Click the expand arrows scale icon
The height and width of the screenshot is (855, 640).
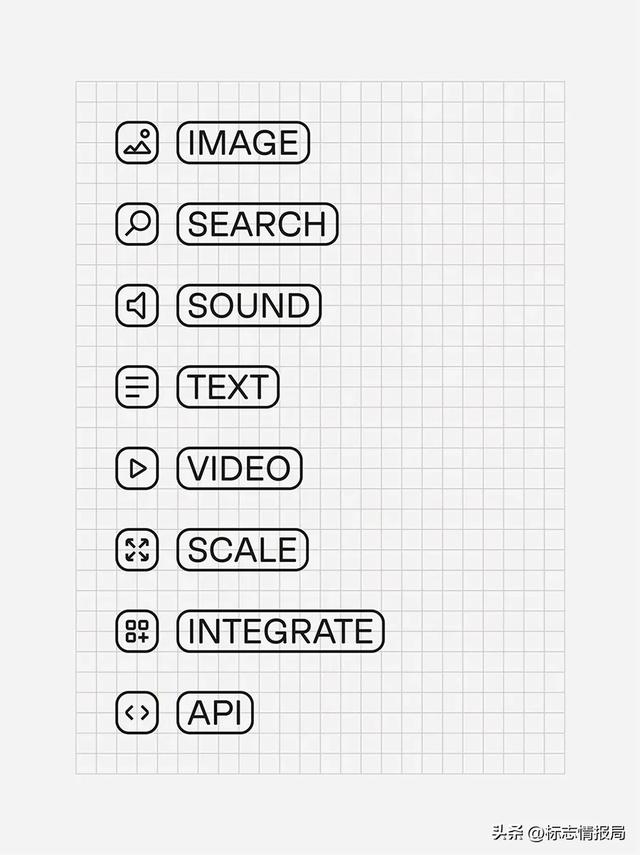click(x=137, y=549)
